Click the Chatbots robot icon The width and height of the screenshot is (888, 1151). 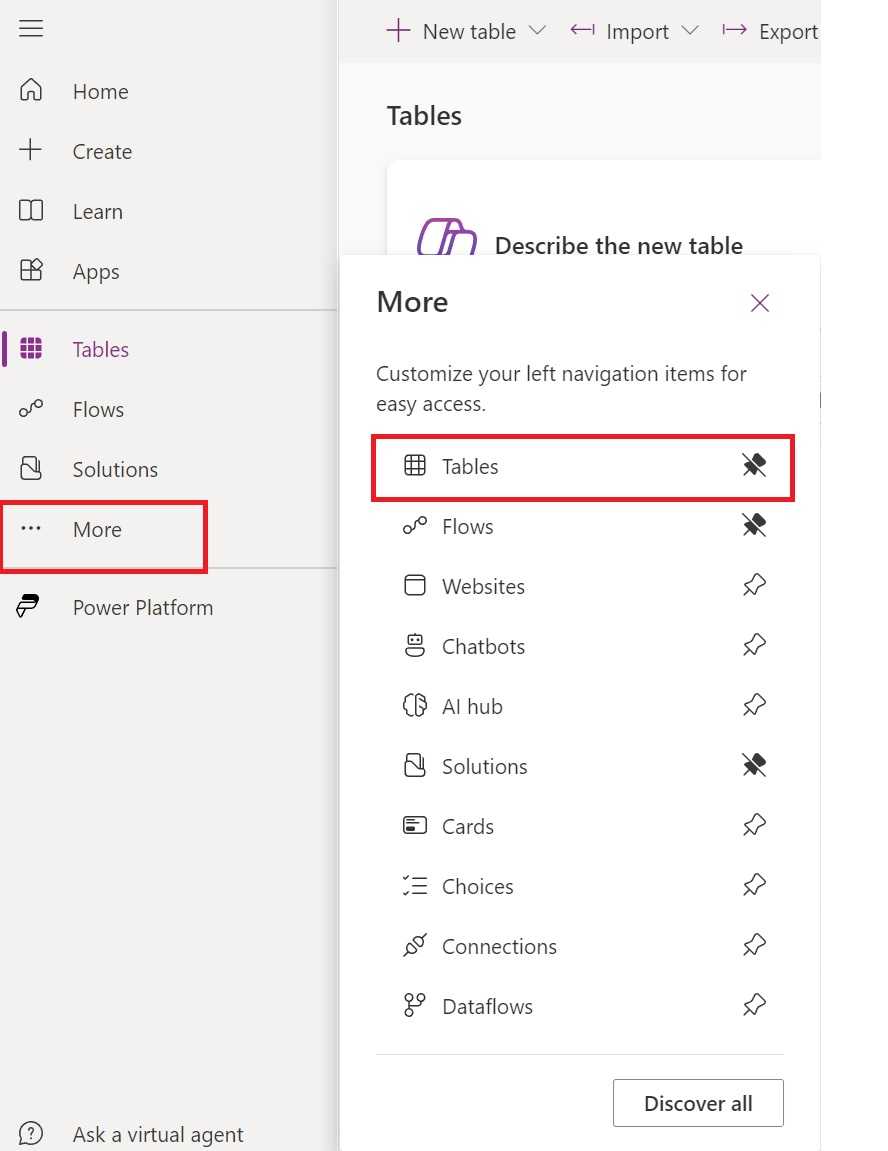click(x=415, y=645)
